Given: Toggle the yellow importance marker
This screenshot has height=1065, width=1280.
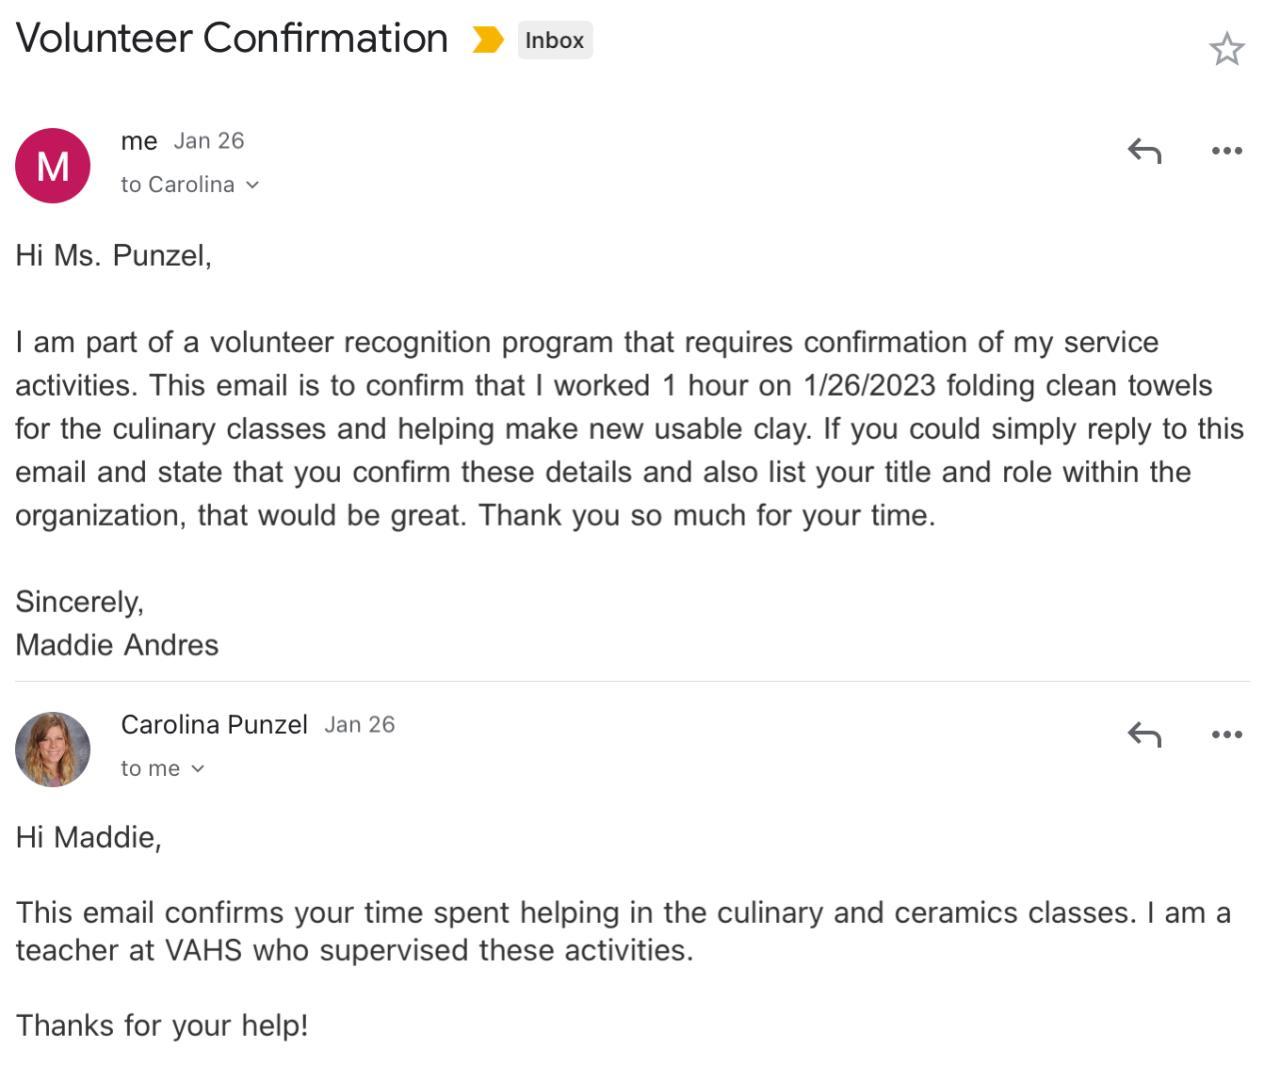Looking at the screenshot, I should [487, 40].
